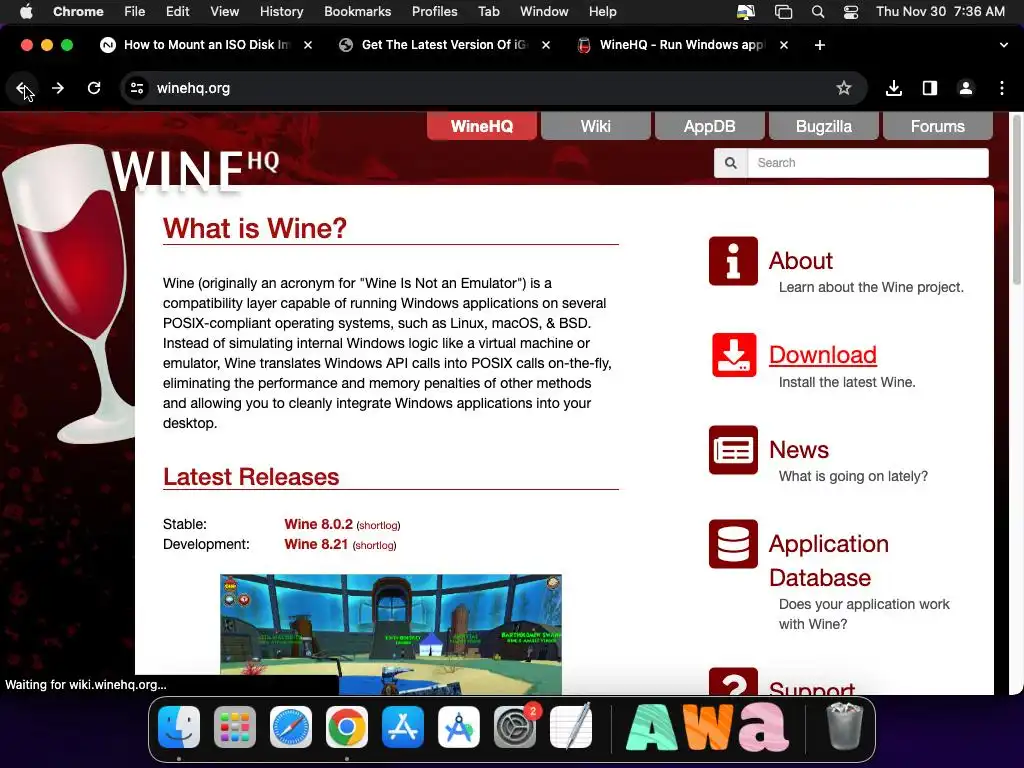This screenshot has height=768, width=1024.
Task: Open Finder from the Dock
Action: 179,727
